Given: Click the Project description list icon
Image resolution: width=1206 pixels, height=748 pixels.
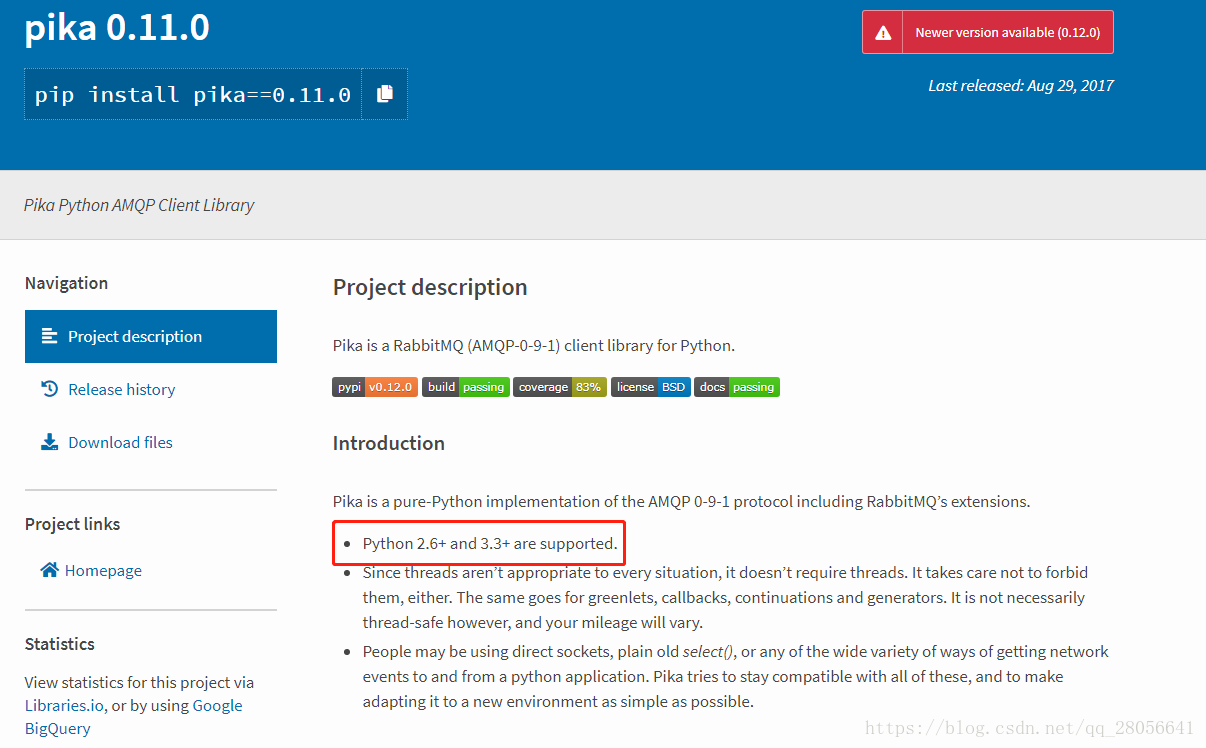Looking at the screenshot, I should click(x=50, y=336).
